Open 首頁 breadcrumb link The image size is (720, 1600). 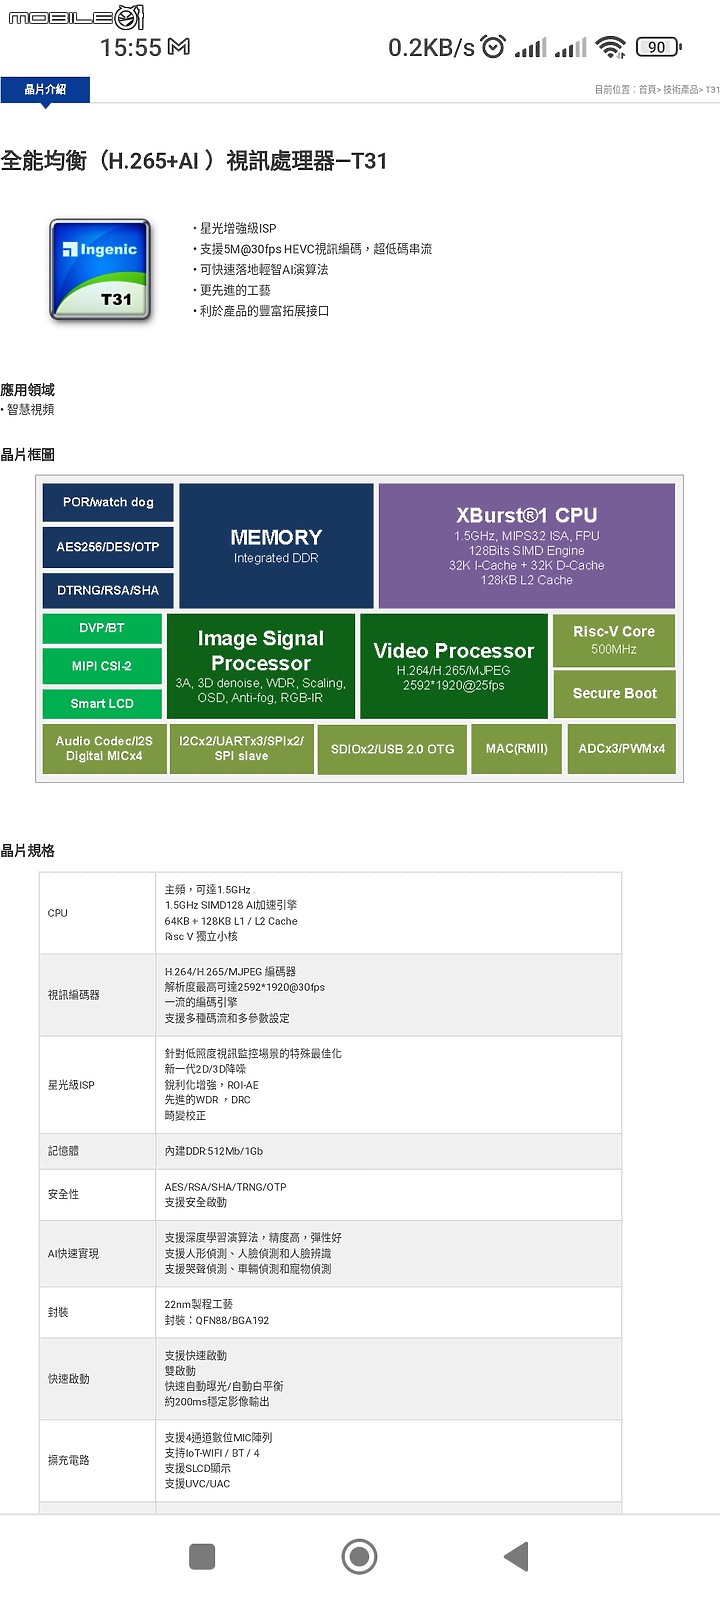click(648, 90)
